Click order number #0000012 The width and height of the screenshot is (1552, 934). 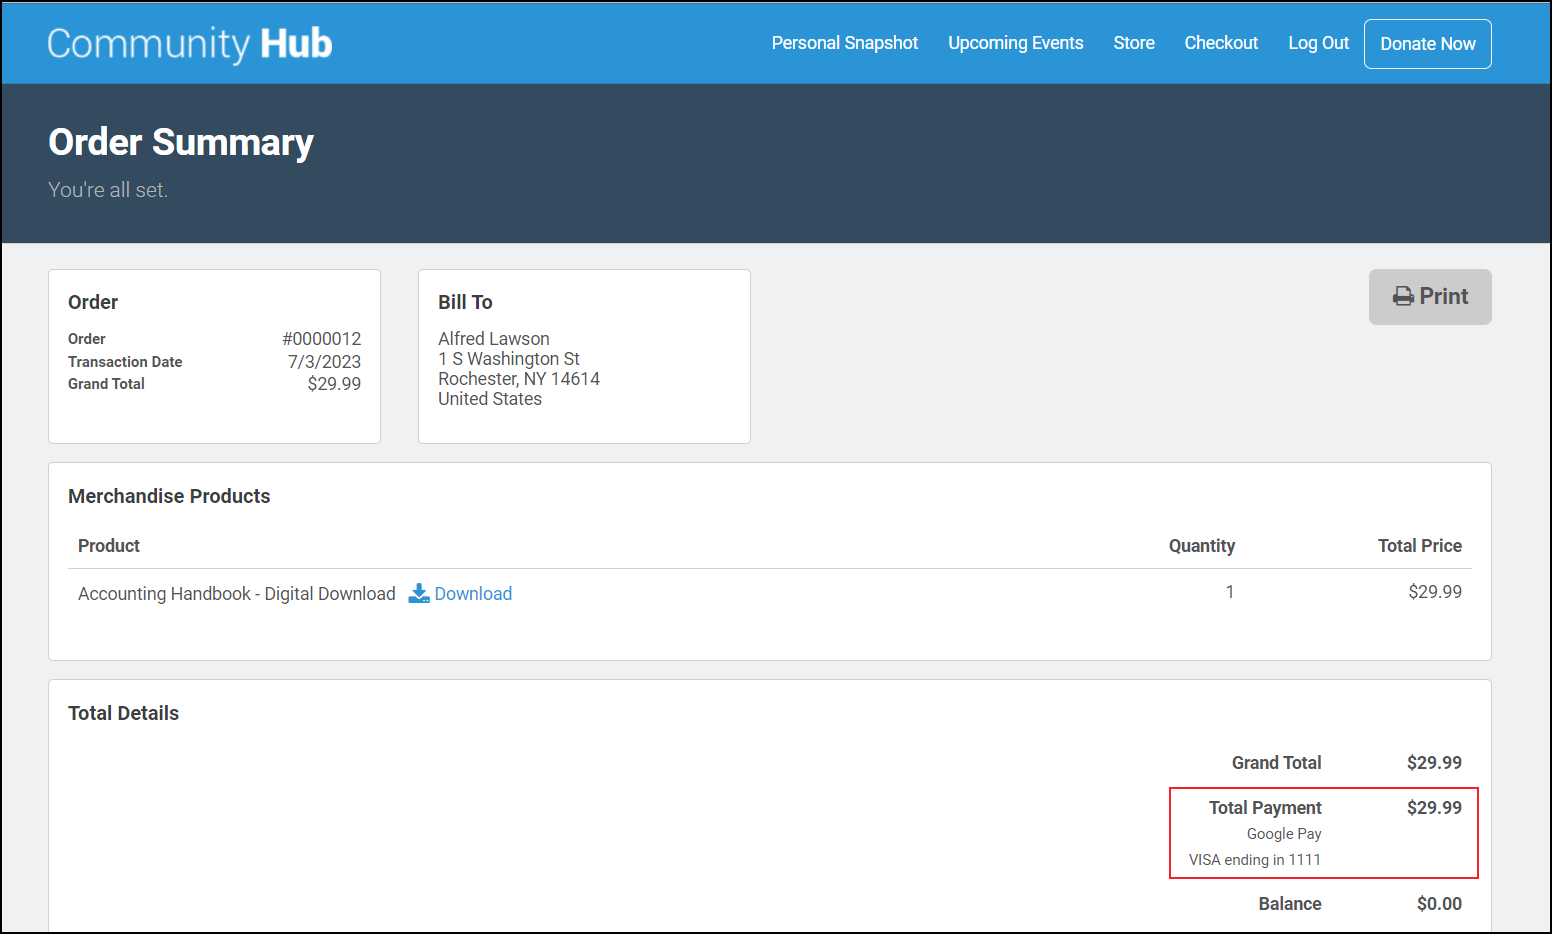321,339
